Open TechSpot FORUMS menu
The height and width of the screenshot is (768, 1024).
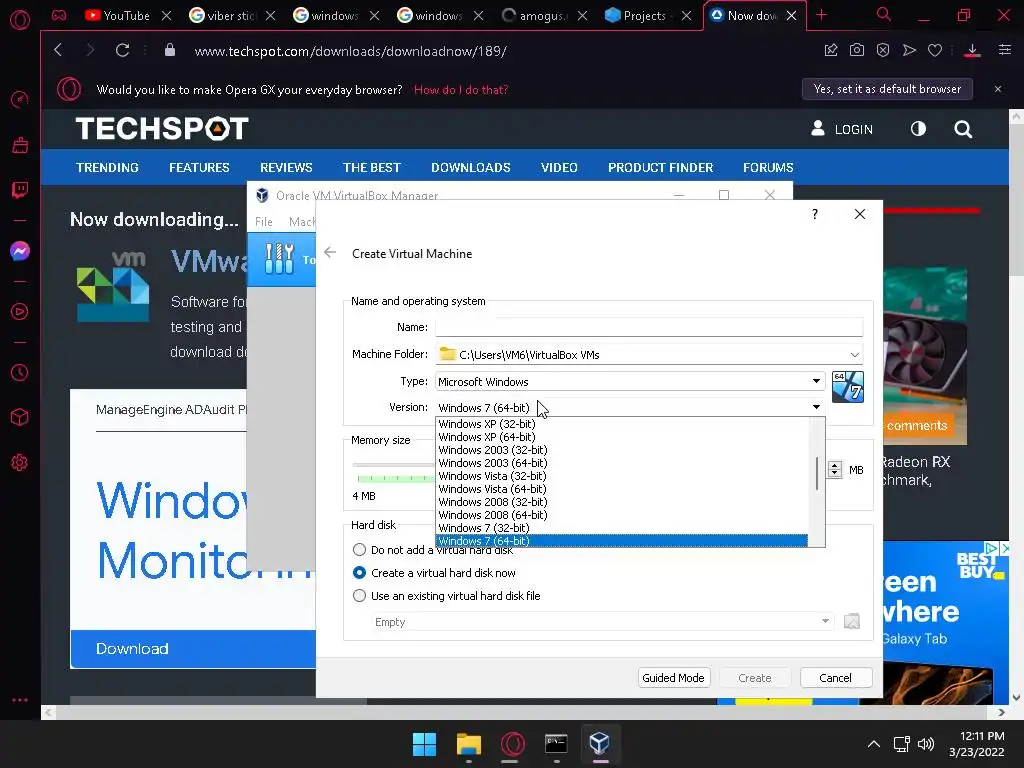768,167
